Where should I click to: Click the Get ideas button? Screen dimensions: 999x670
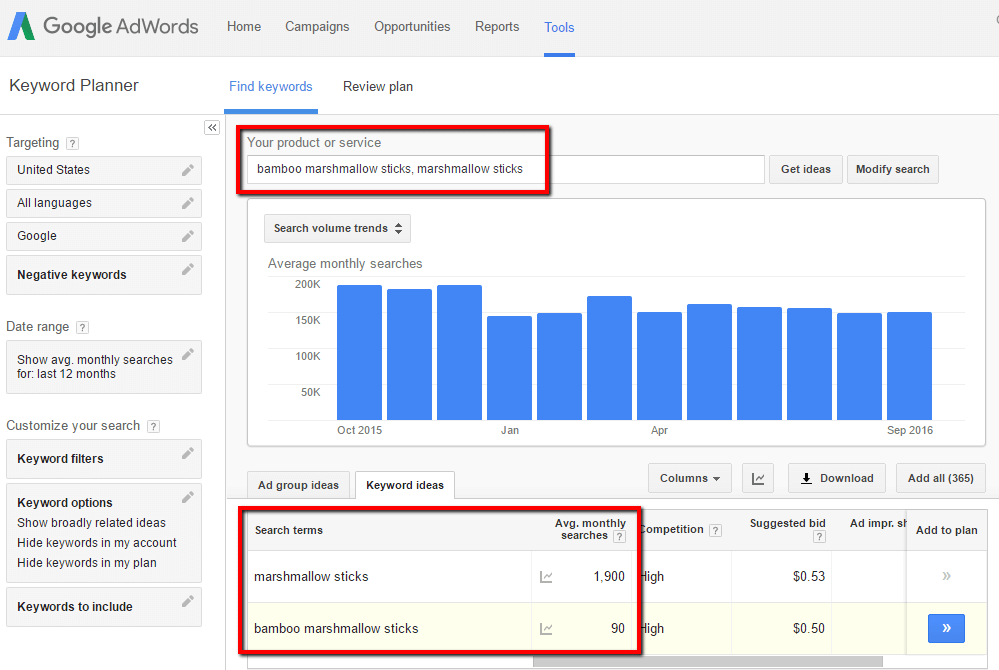(x=806, y=169)
